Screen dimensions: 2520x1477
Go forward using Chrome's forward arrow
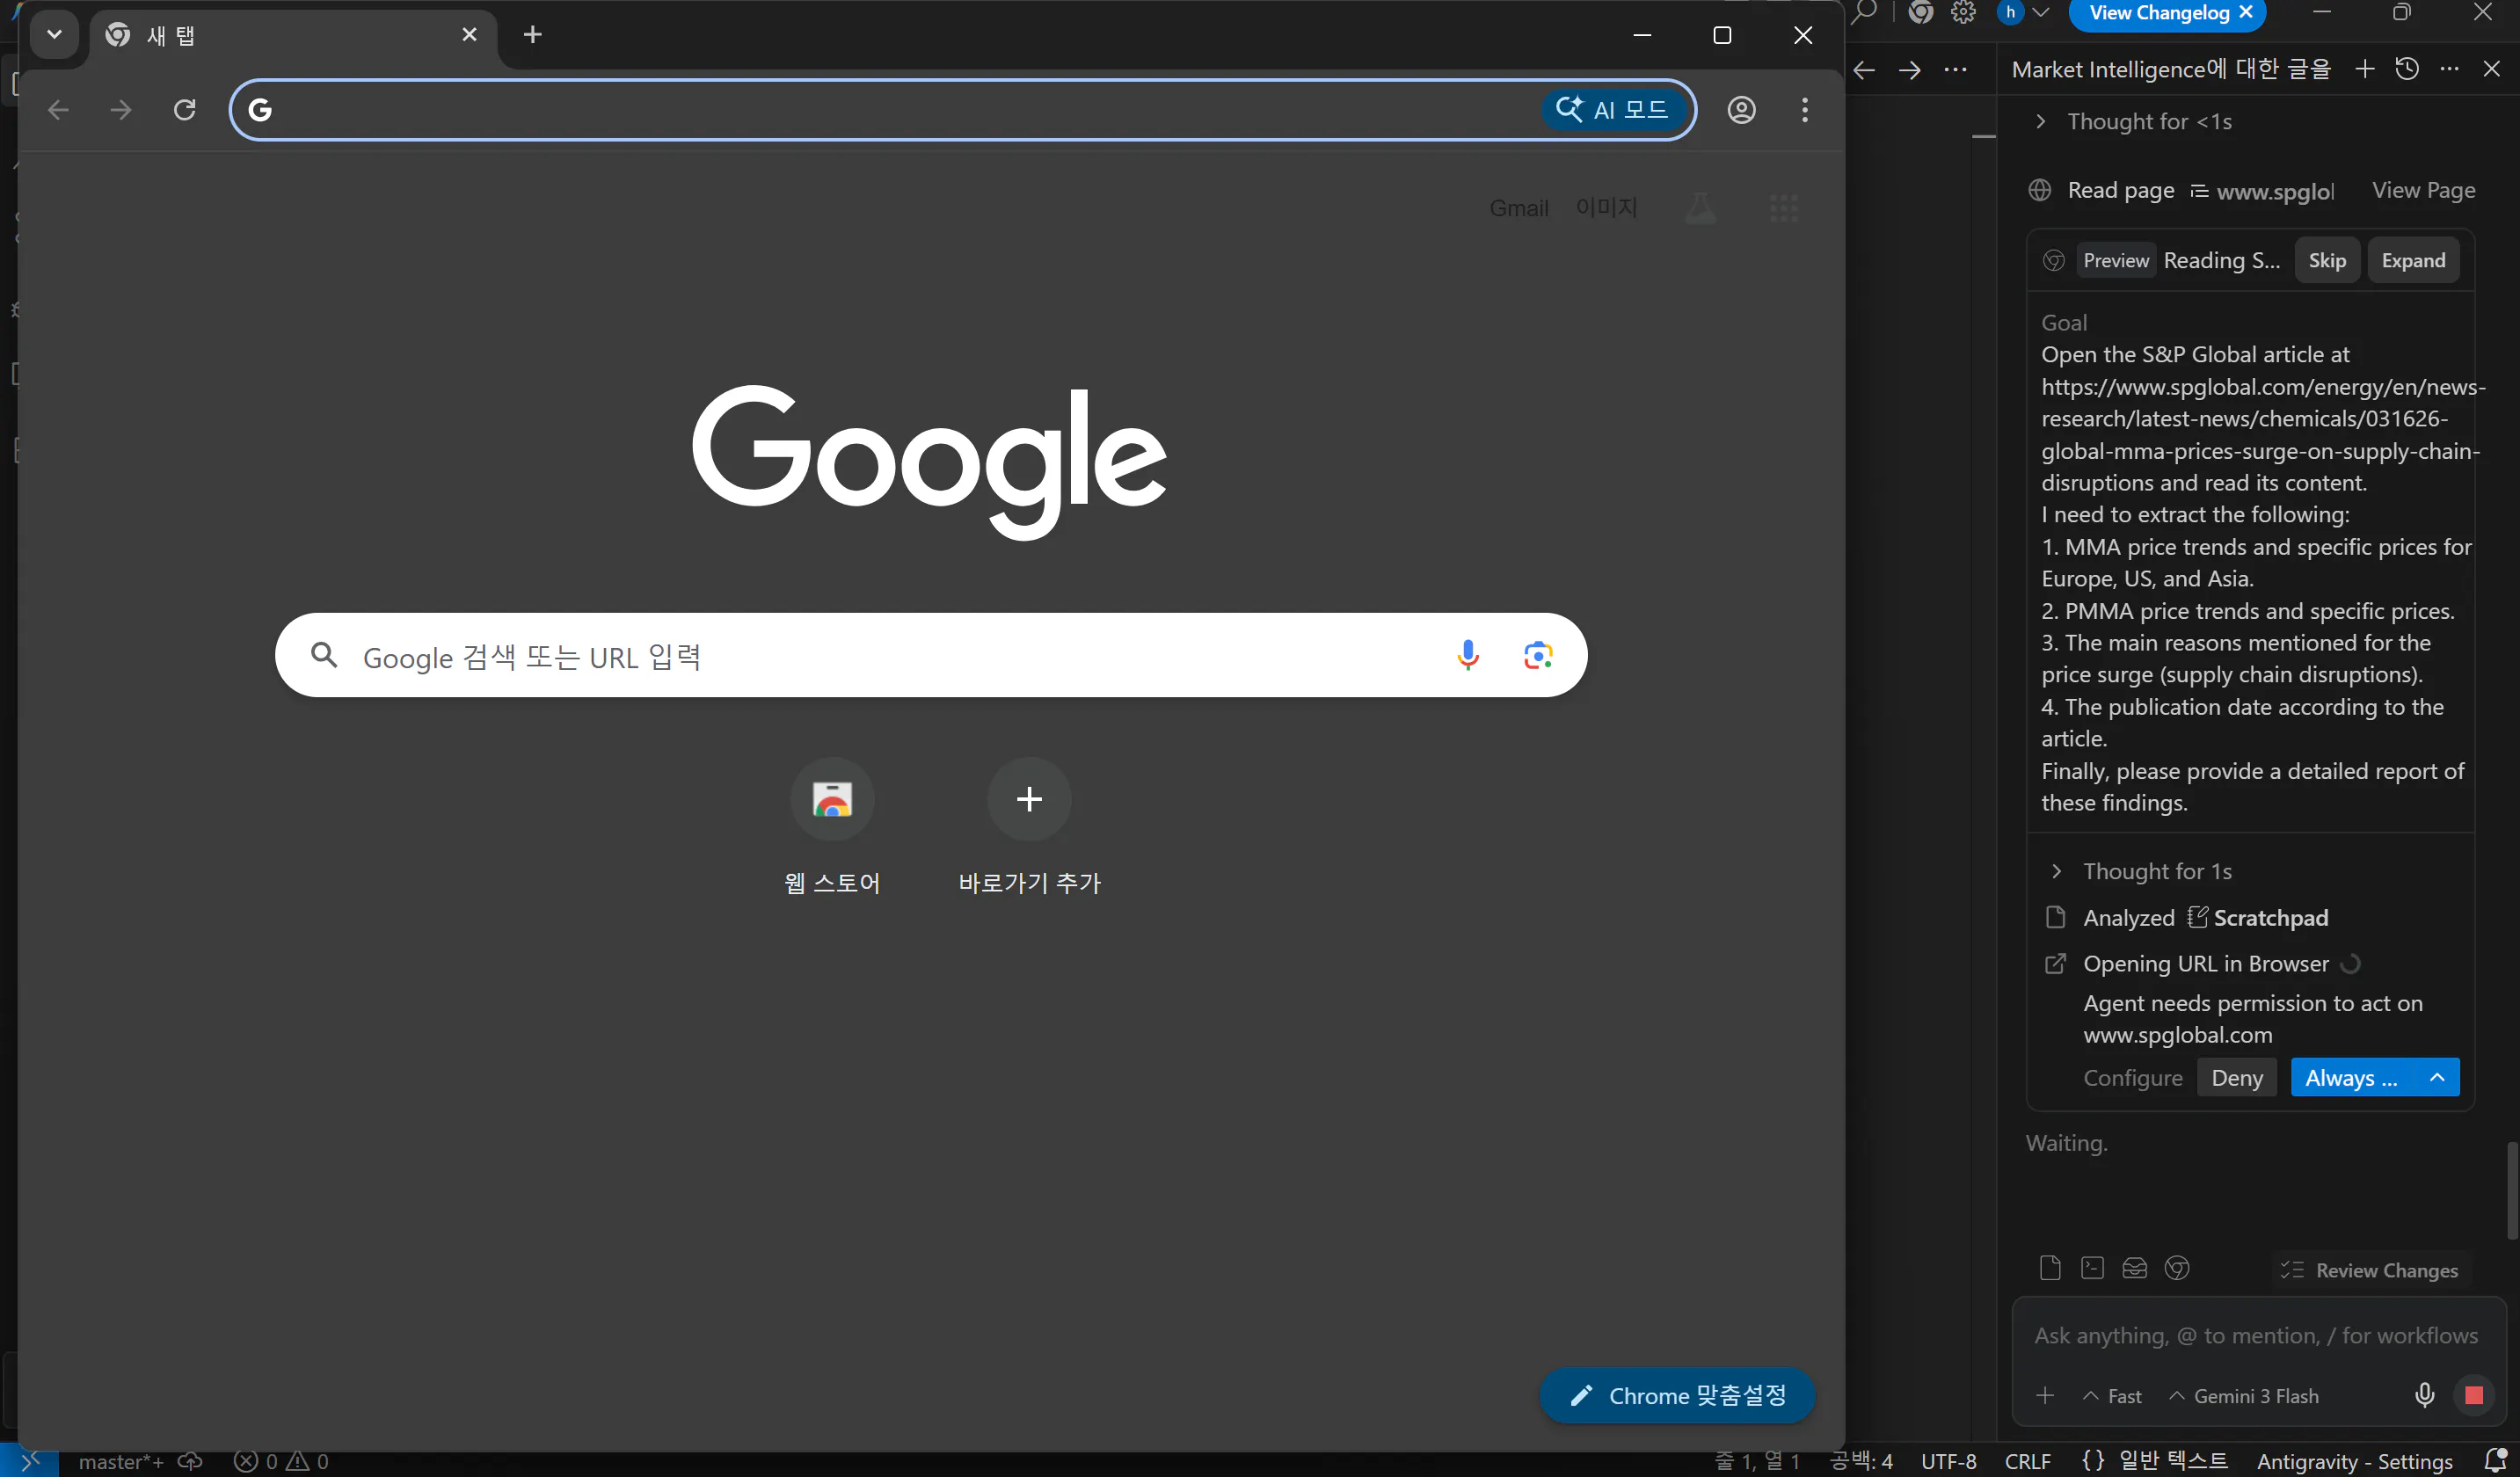click(121, 110)
